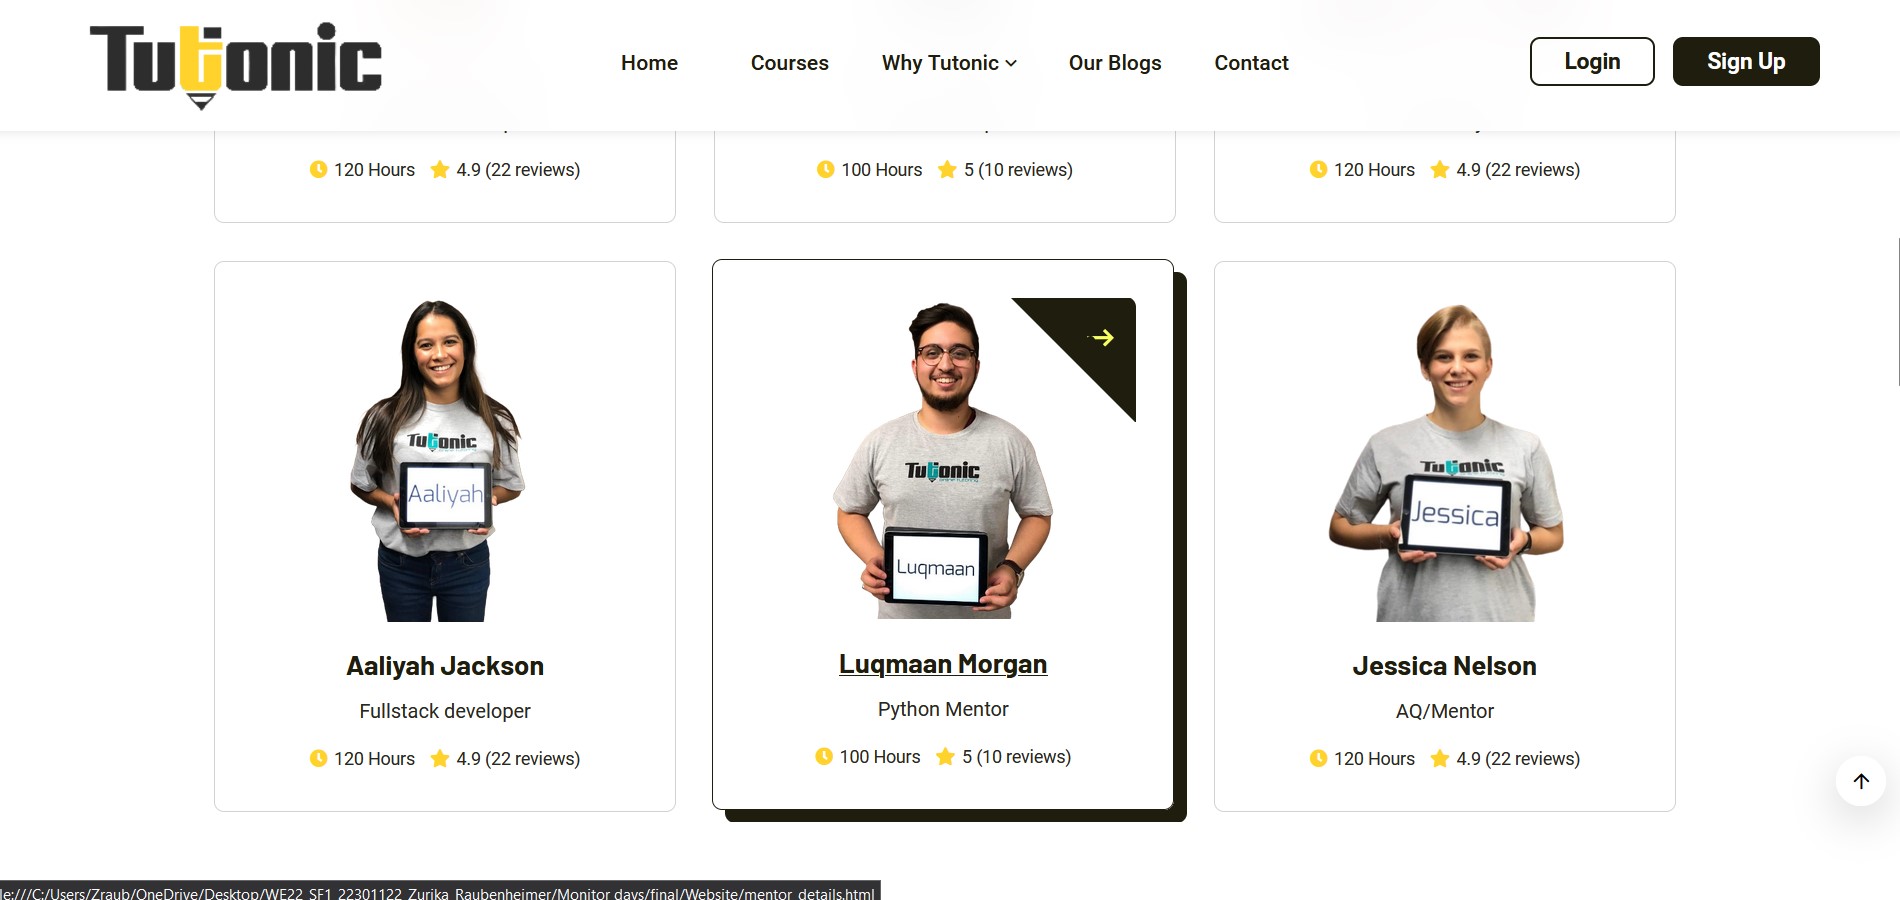
Task: Navigate to the Contact page
Action: [1251, 63]
